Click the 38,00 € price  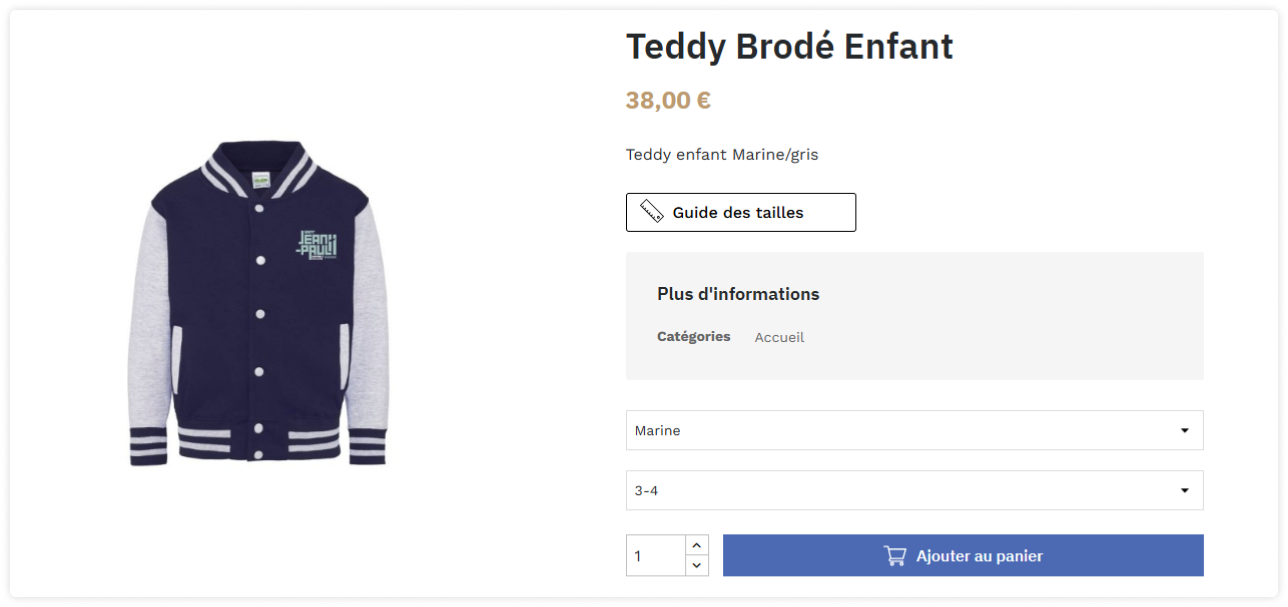click(x=668, y=101)
